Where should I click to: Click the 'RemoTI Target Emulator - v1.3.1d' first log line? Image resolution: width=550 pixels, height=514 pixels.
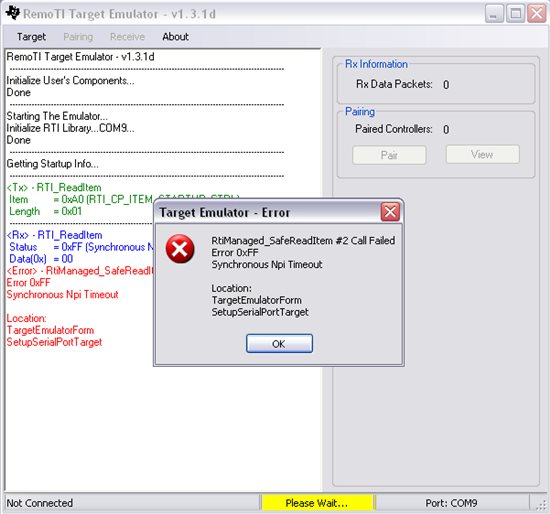tap(80, 57)
